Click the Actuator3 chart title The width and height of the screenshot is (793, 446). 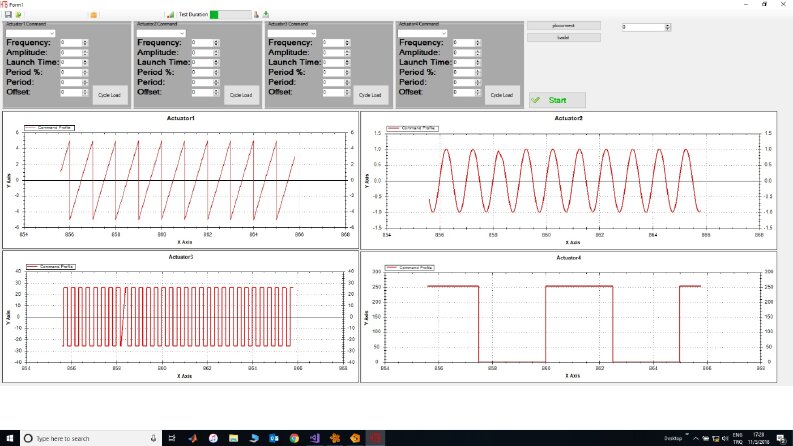coord(181,257)
